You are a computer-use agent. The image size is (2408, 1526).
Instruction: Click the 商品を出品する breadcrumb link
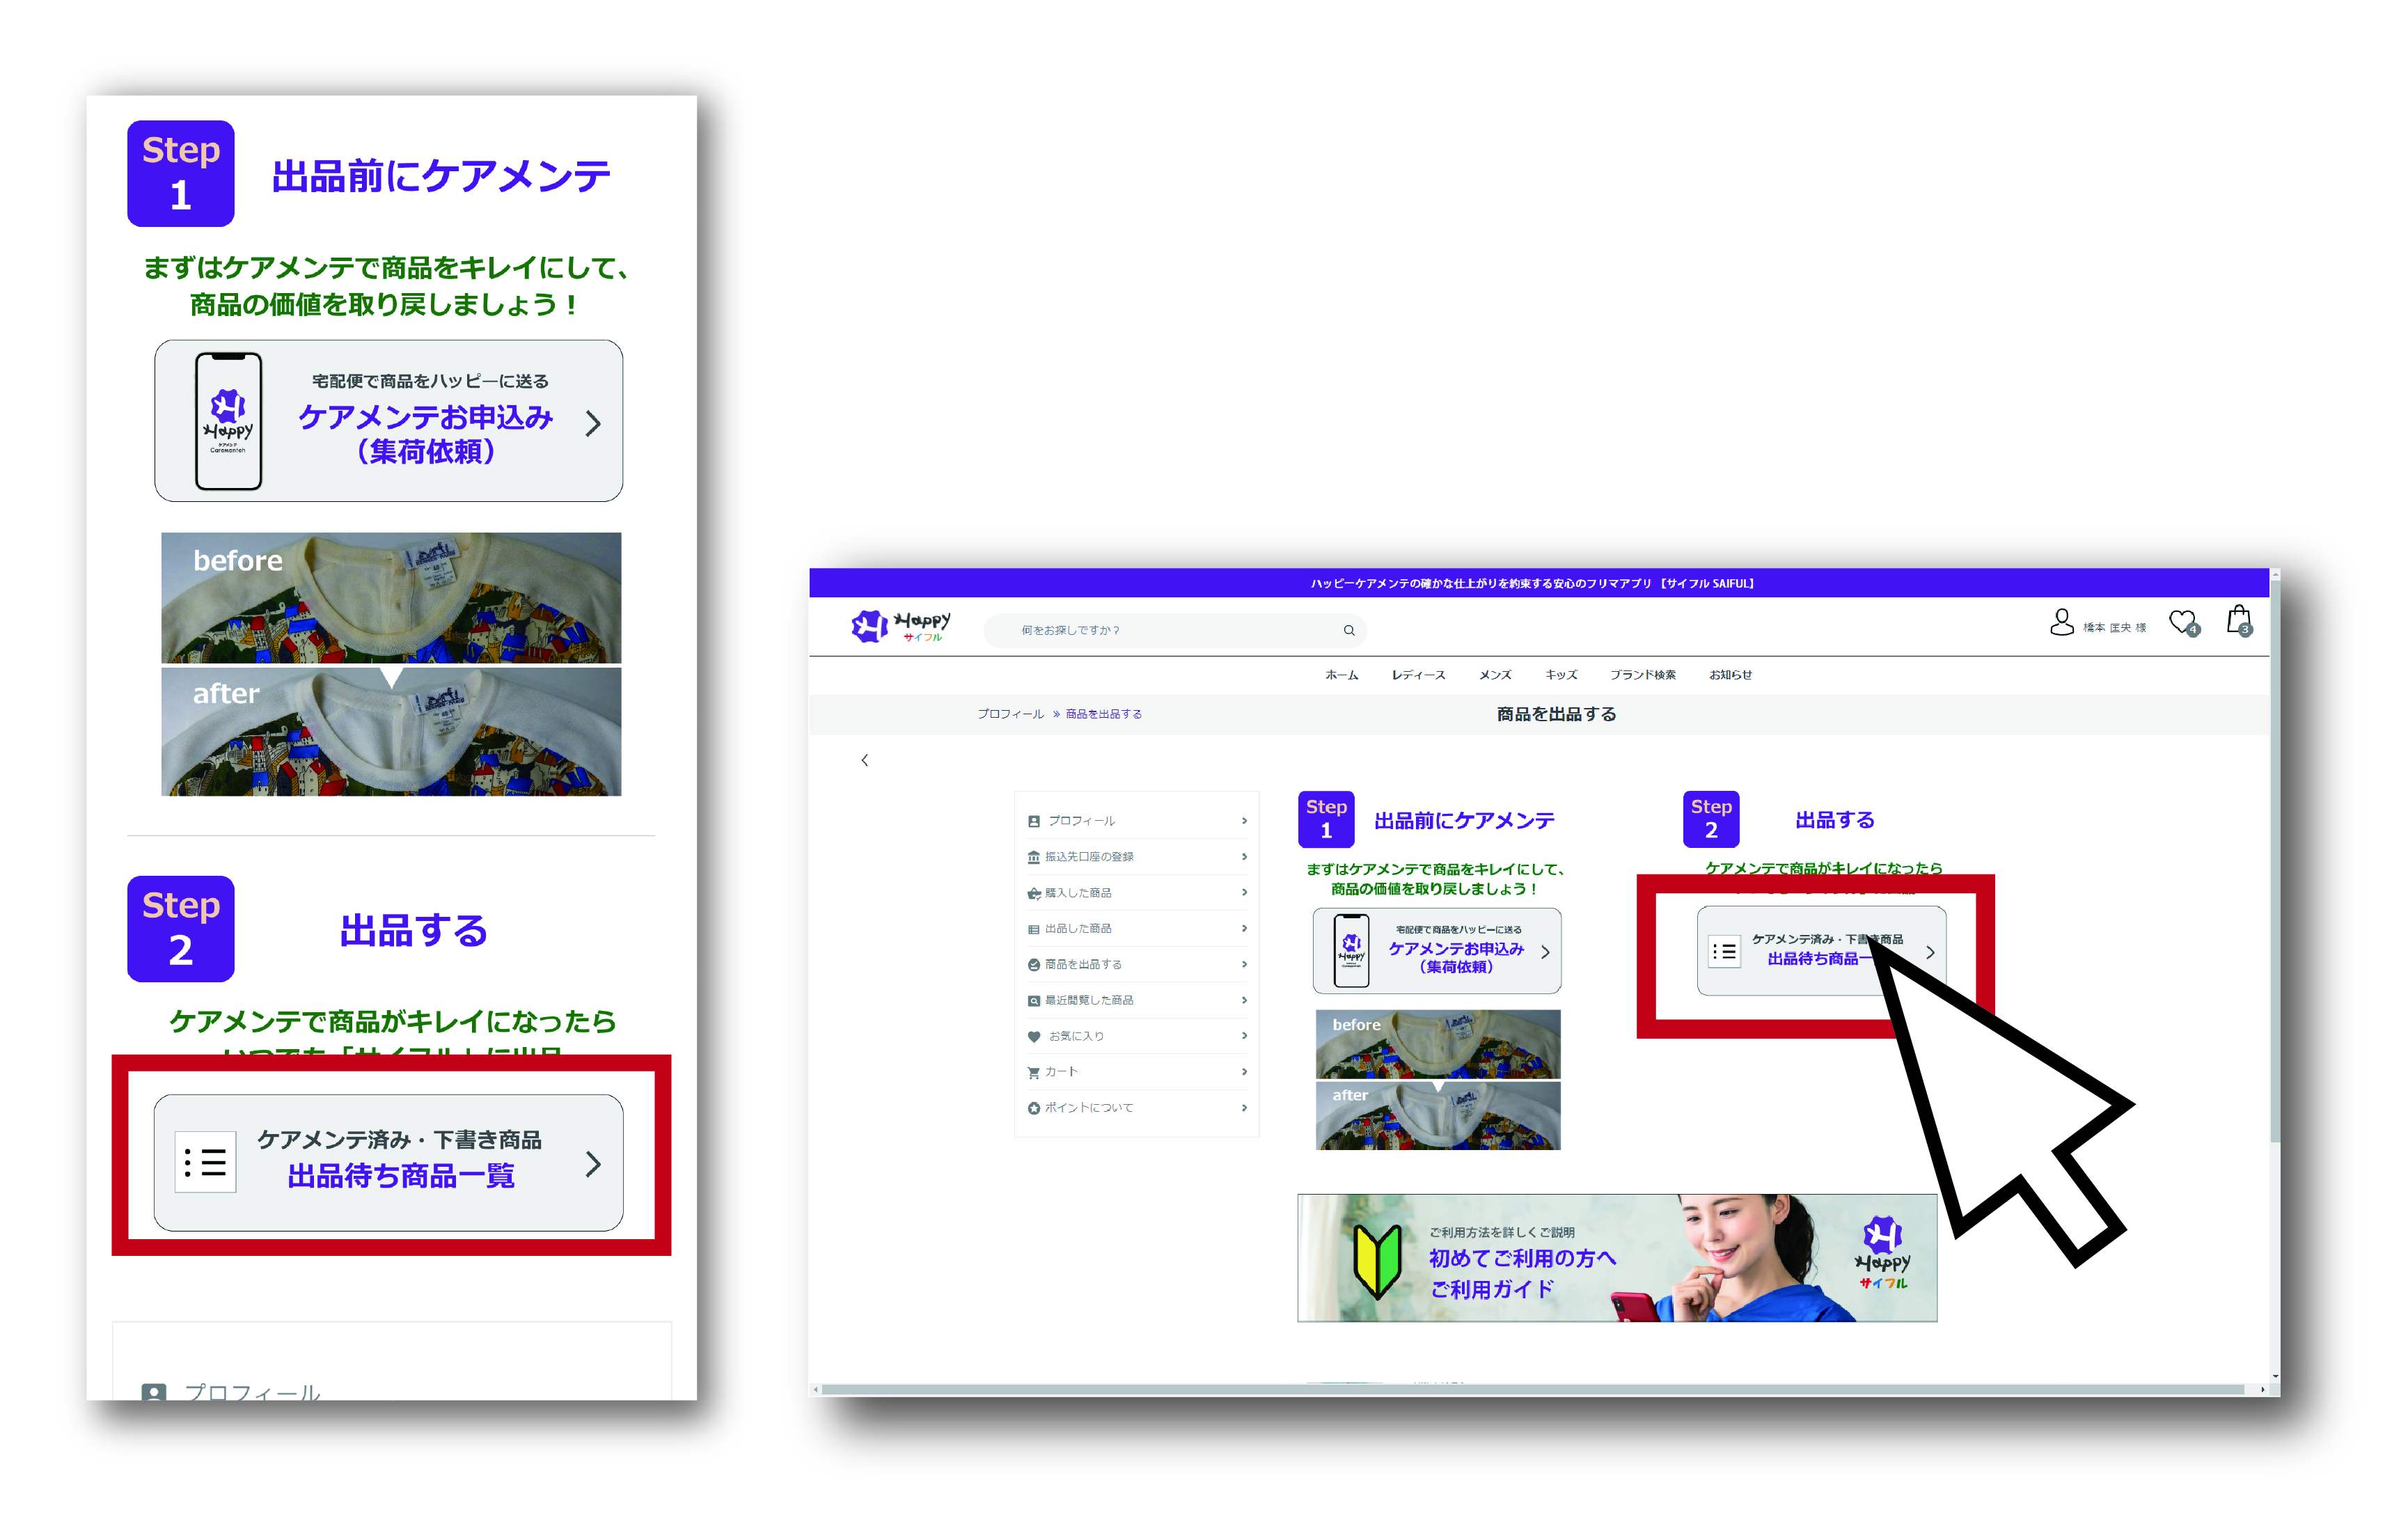(1103, 714)
